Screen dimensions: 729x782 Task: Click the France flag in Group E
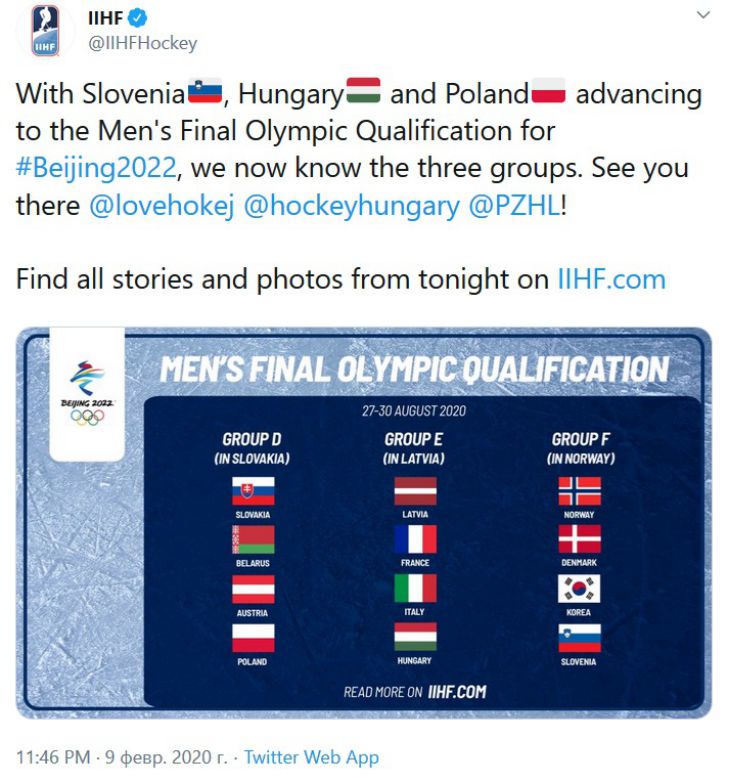(x=415, y=540)
